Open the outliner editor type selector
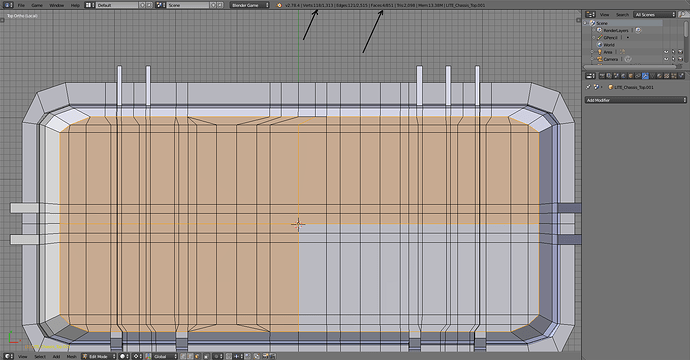Image resolution: width=690 pixels, height=360 pixels. click(x=590, y=15)
